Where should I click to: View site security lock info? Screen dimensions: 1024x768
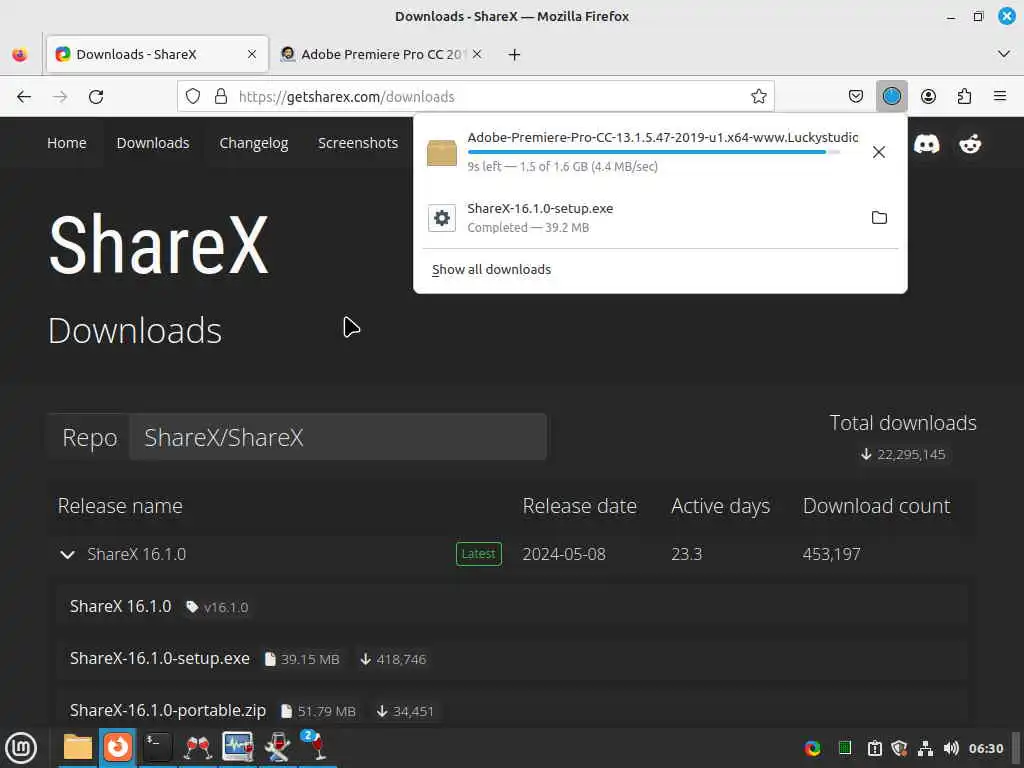[x=221, y=97]
